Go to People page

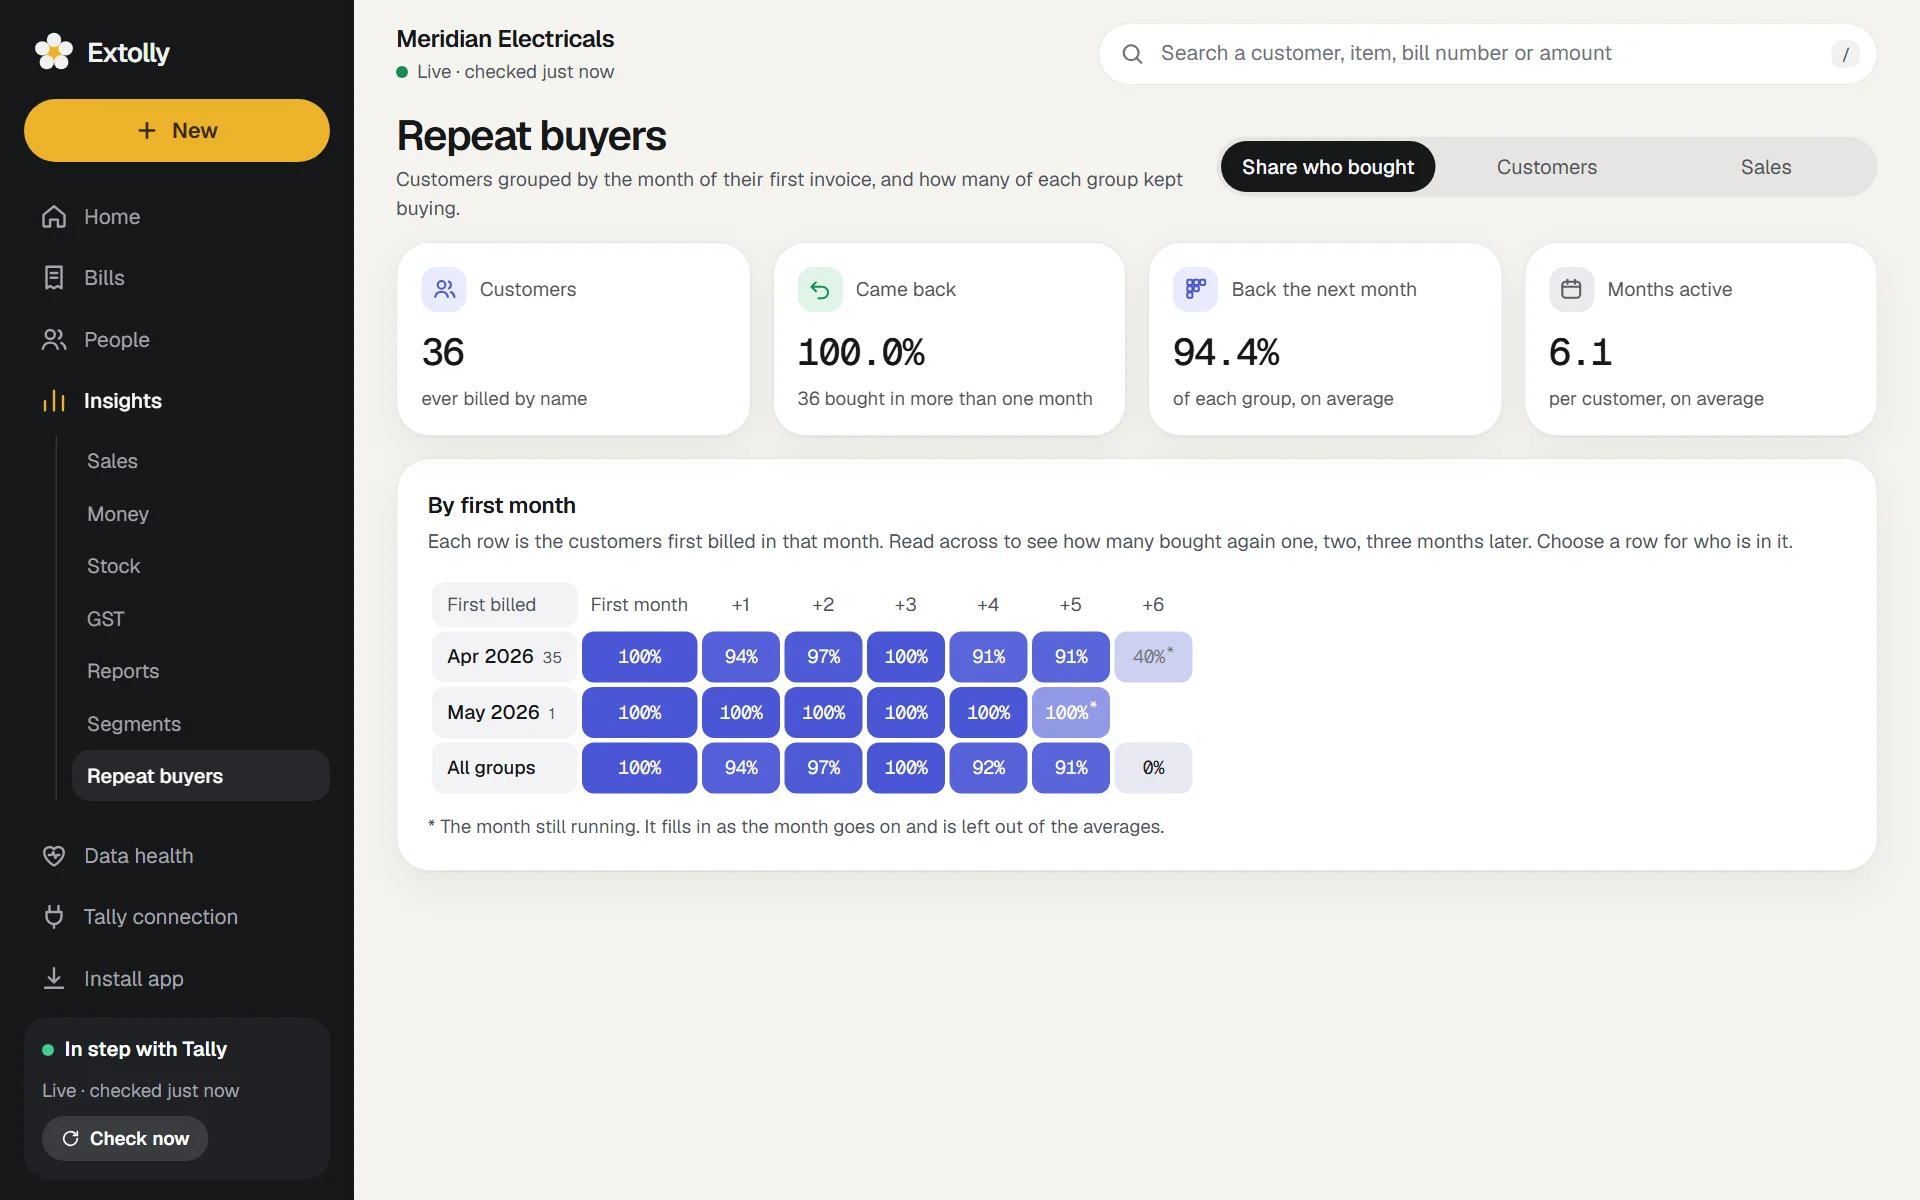click(177, 340)
